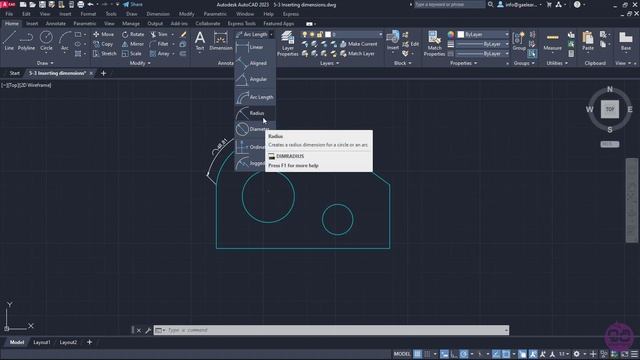Choose Linear from dimension dropdown
The width and height of the screenshot is (640, 360).
[x=255, y=47]
